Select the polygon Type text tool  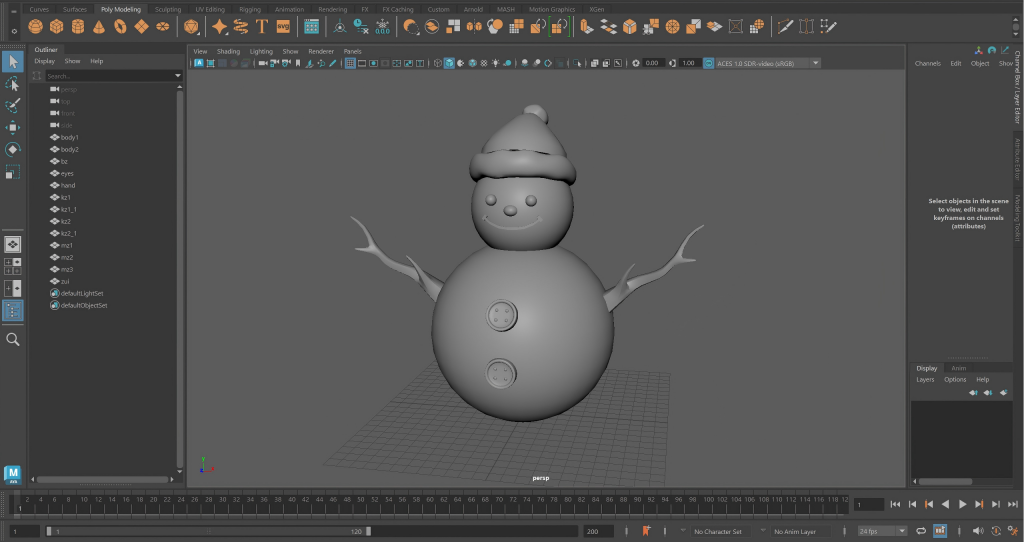262,26
